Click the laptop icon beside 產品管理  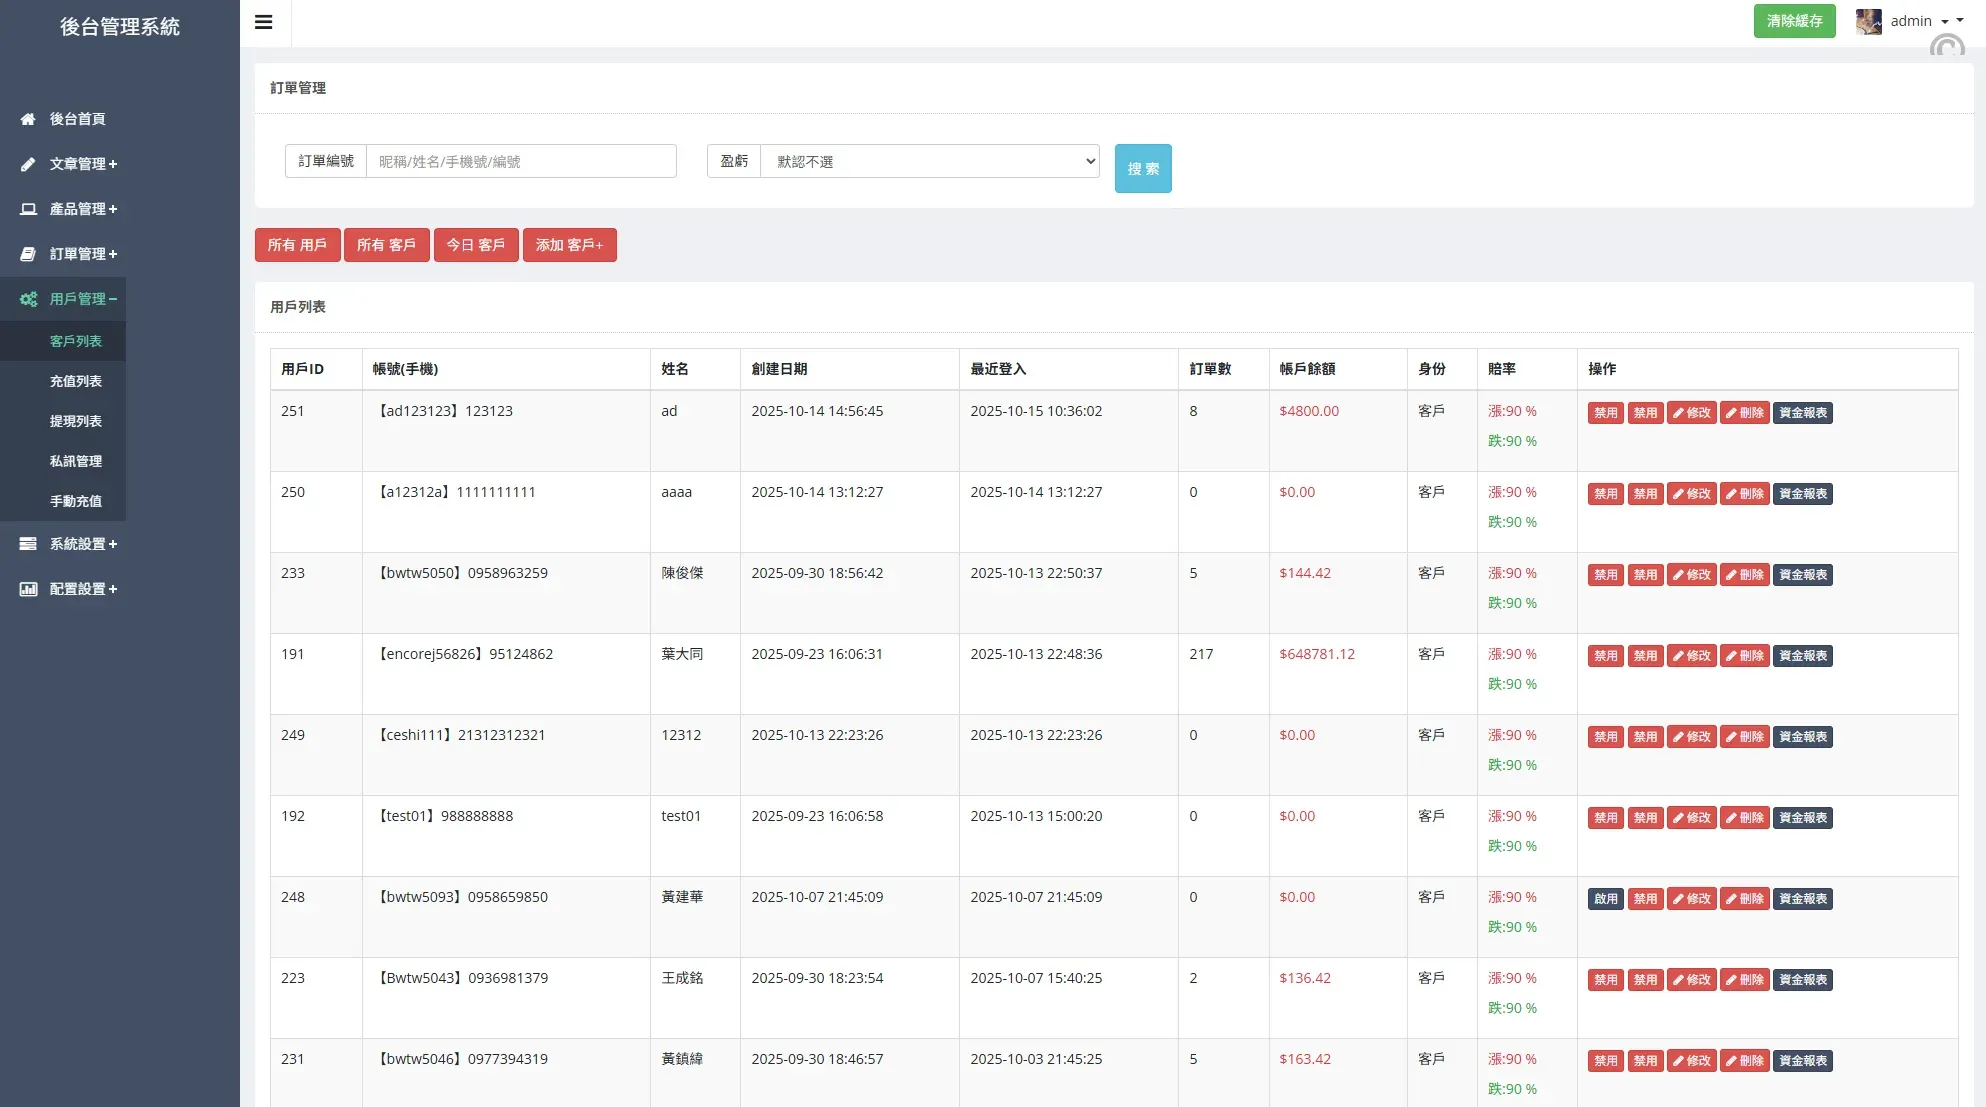[28, 209]
